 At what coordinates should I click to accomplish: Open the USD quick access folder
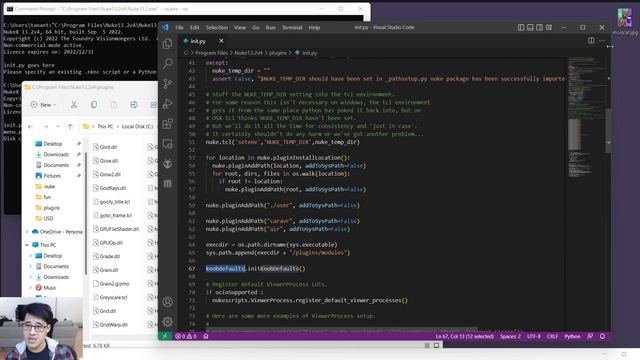pos(44,218)
